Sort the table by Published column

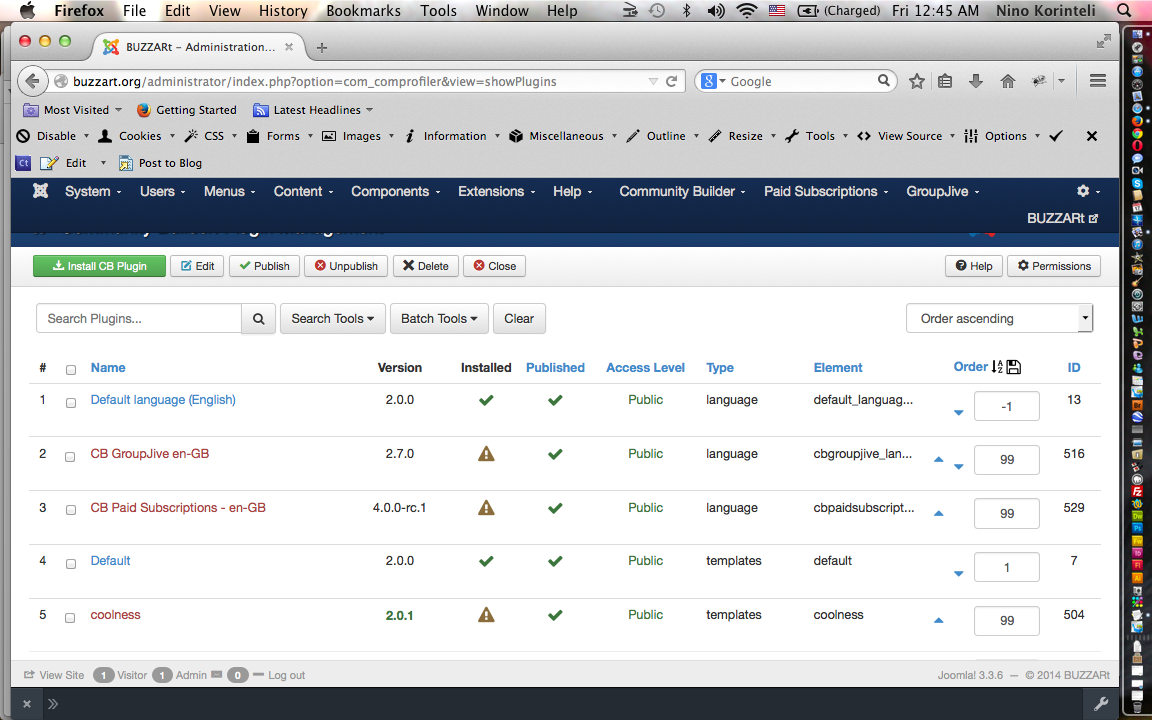click(555, 367)
